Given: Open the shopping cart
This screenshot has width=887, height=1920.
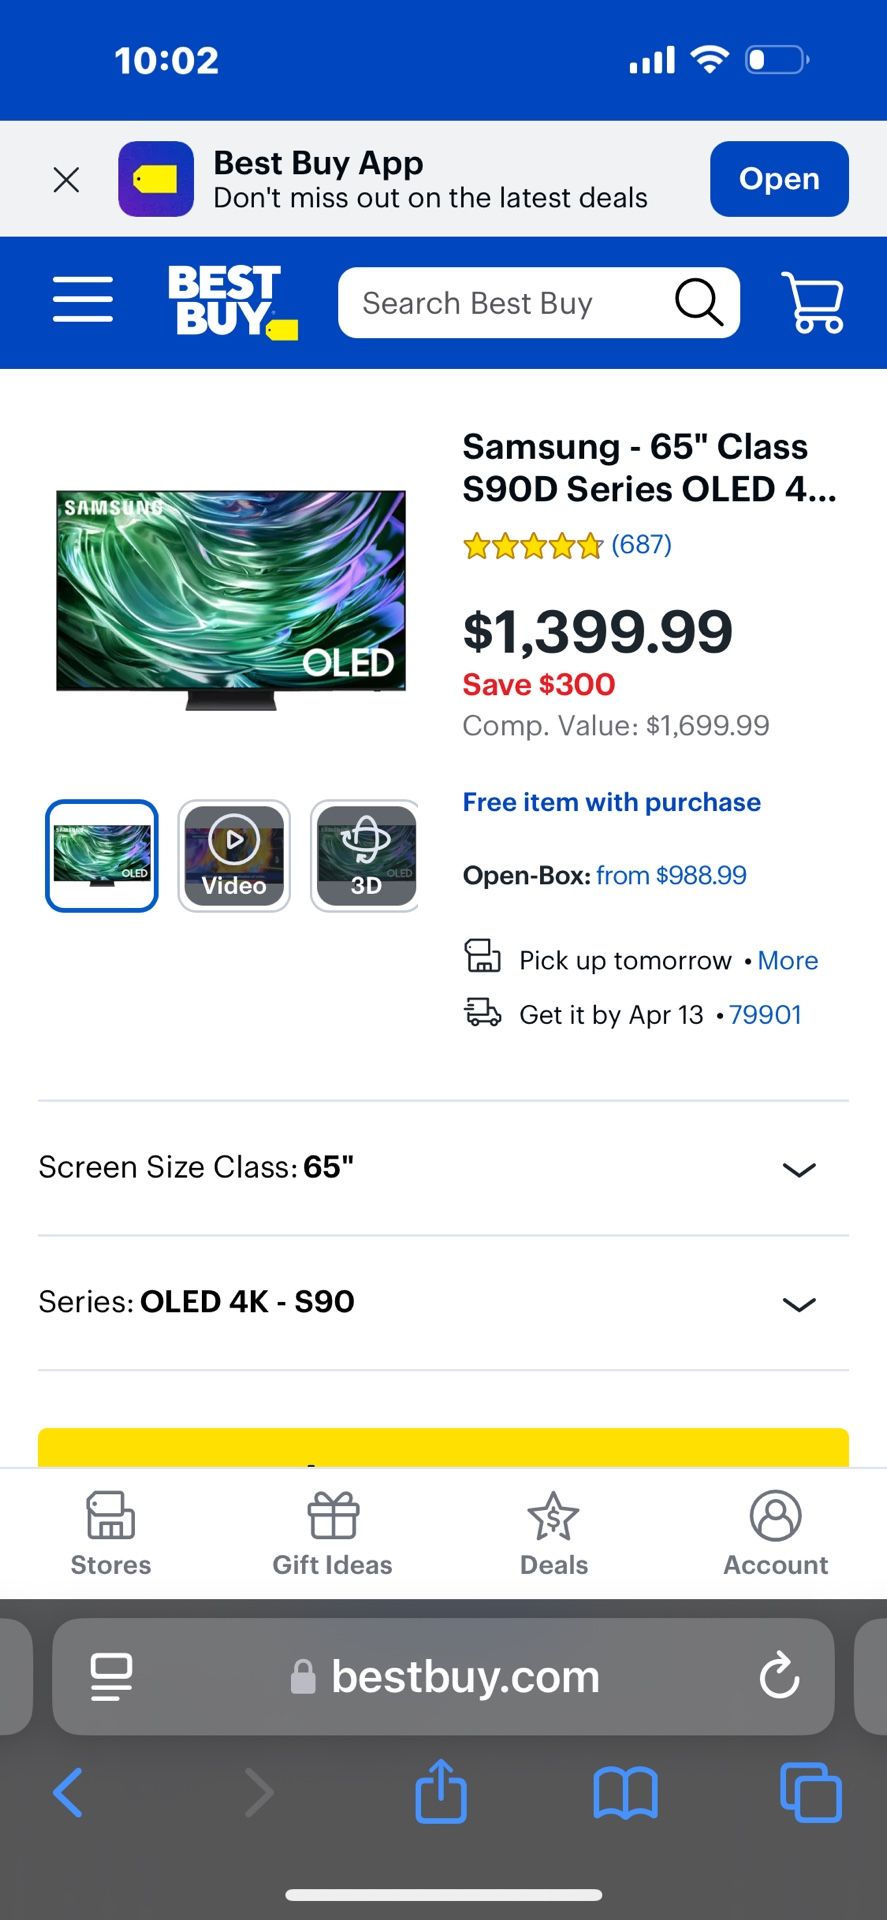Looking at the screenshot, I should [816, 301].
